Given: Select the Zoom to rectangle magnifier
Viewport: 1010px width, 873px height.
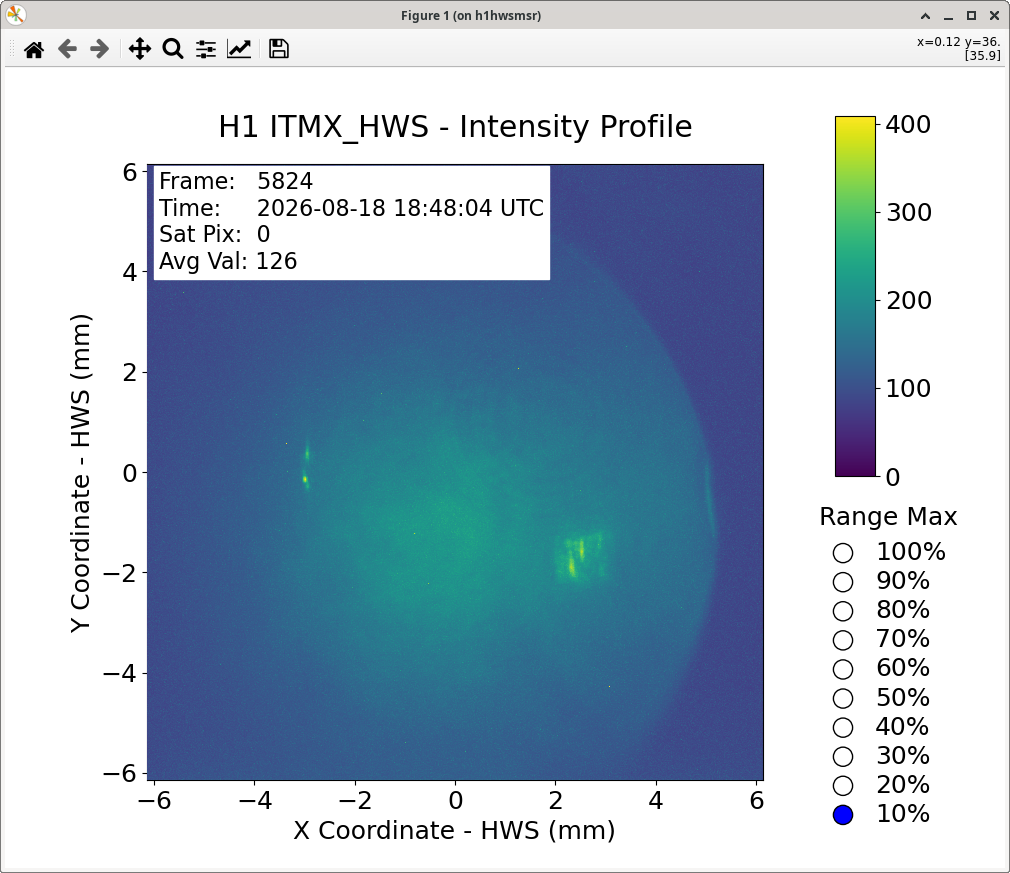Looking at the screenshot, I should coord(173,49).
